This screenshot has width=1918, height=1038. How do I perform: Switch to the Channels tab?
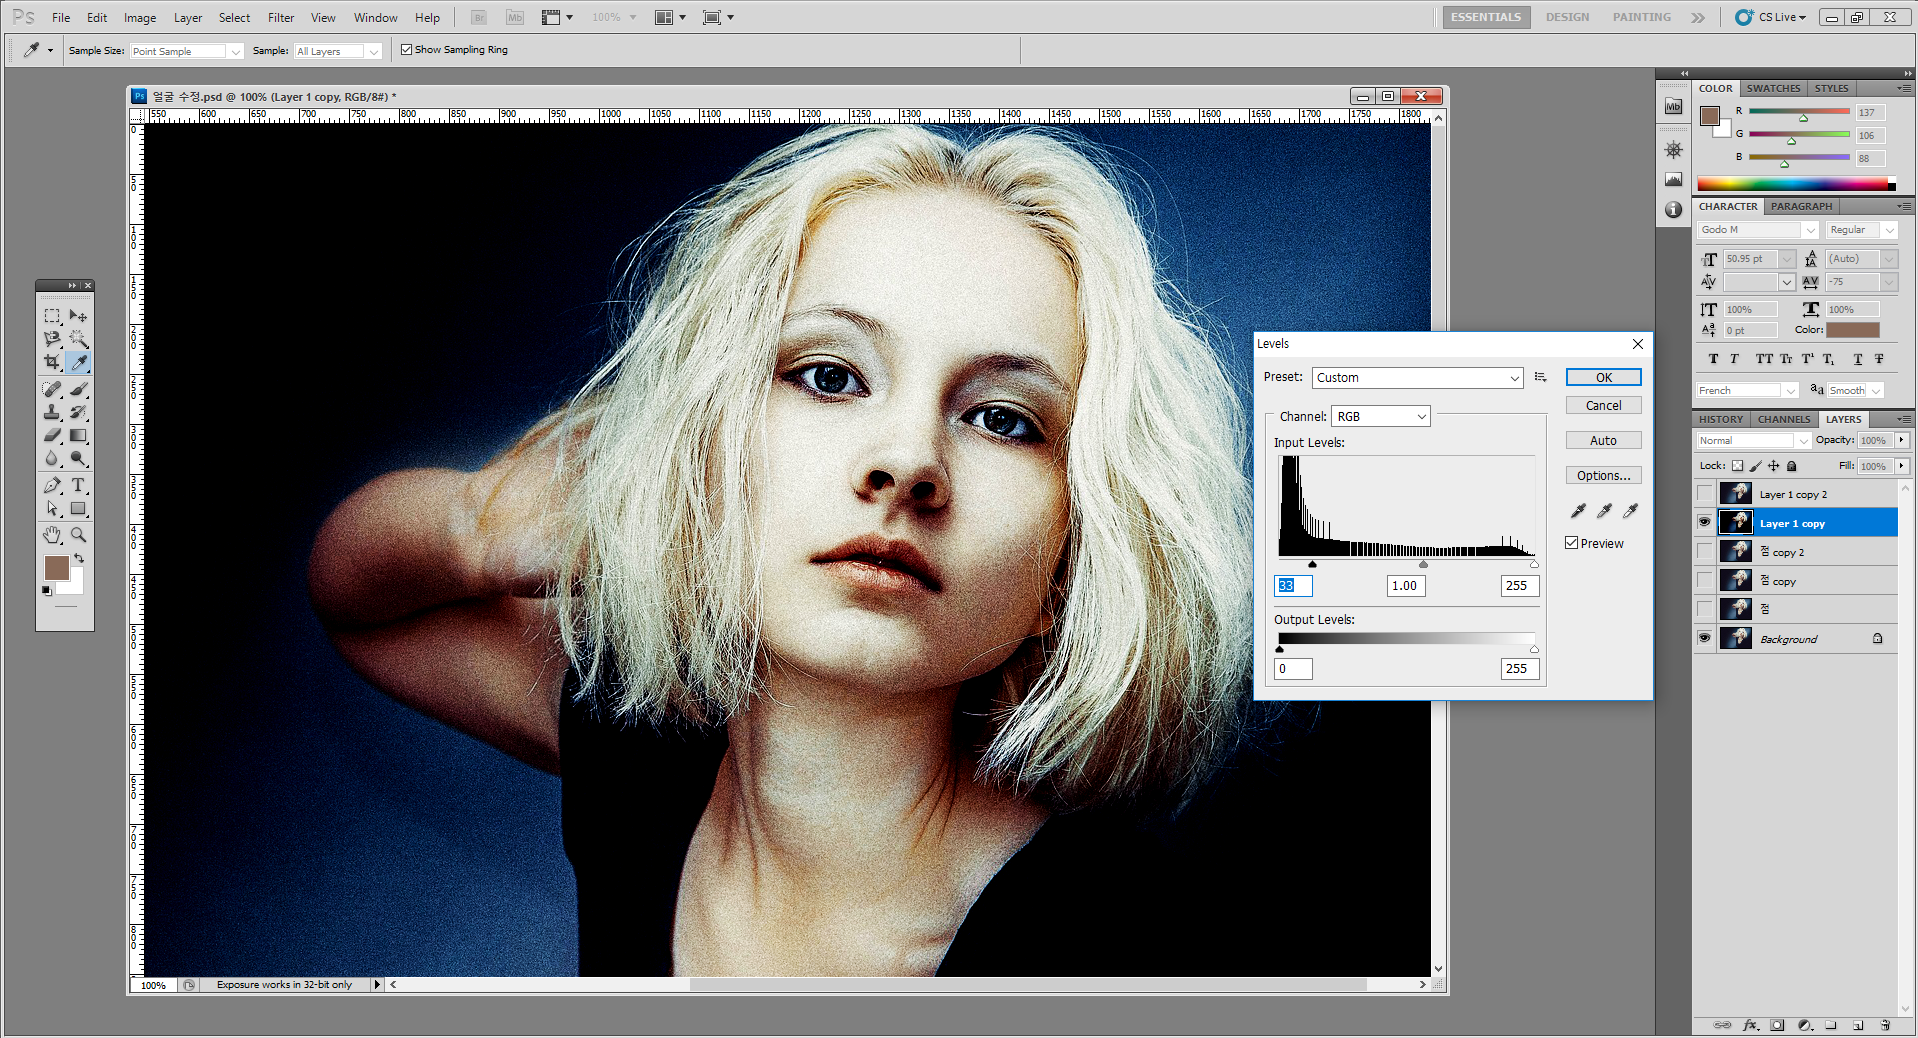coord(1783,419)
